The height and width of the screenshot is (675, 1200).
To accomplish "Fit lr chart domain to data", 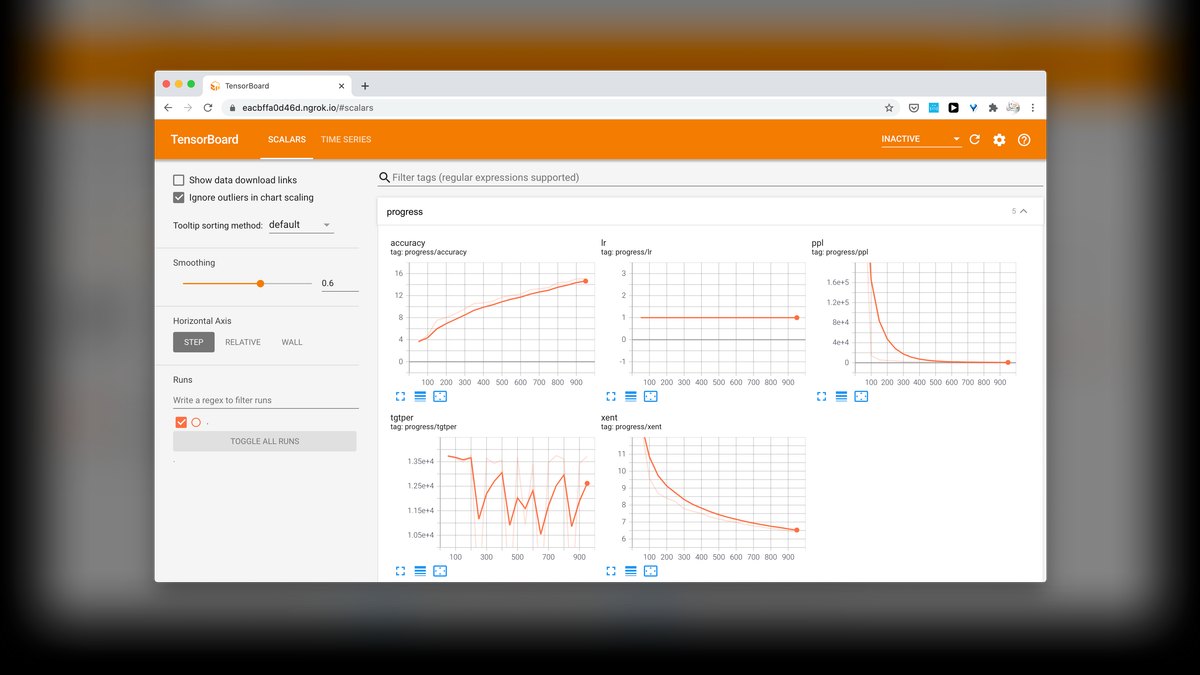I will [650, 396].
